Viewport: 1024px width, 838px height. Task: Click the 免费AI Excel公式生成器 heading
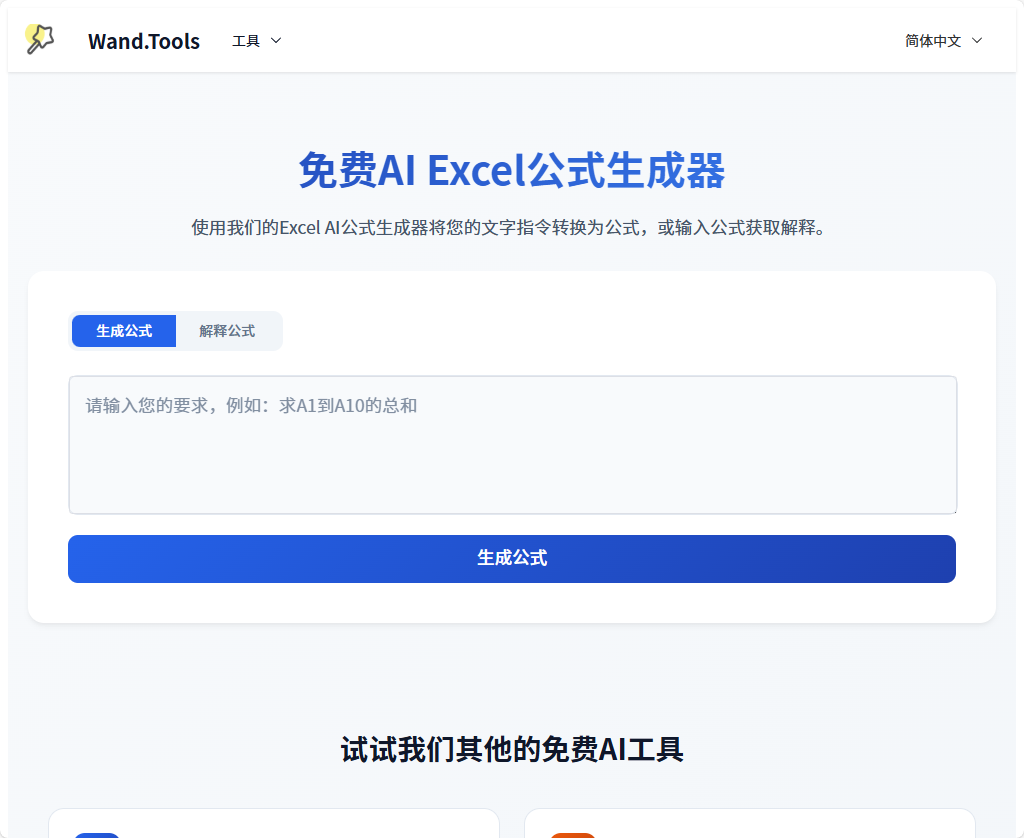pos(512,171)
